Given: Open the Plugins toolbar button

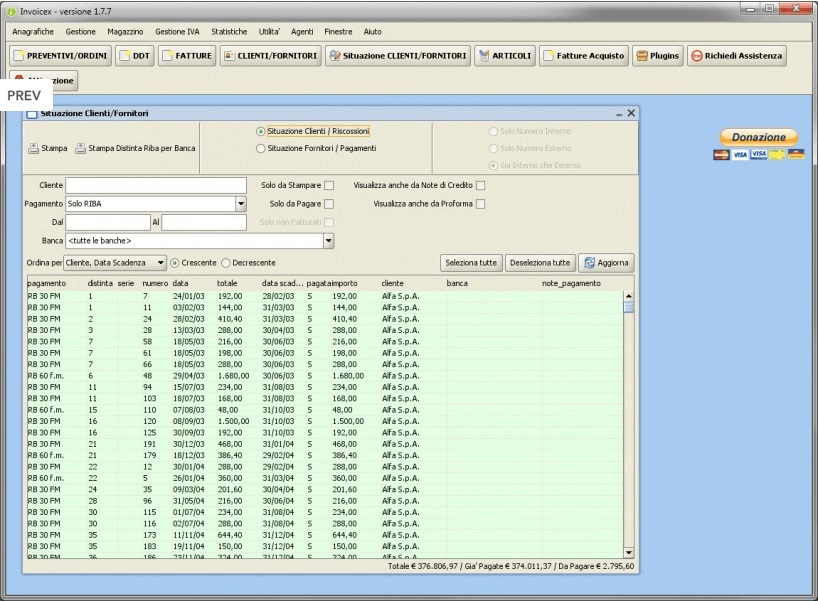Looking at the screenshot, I should (x=657, y=56).
